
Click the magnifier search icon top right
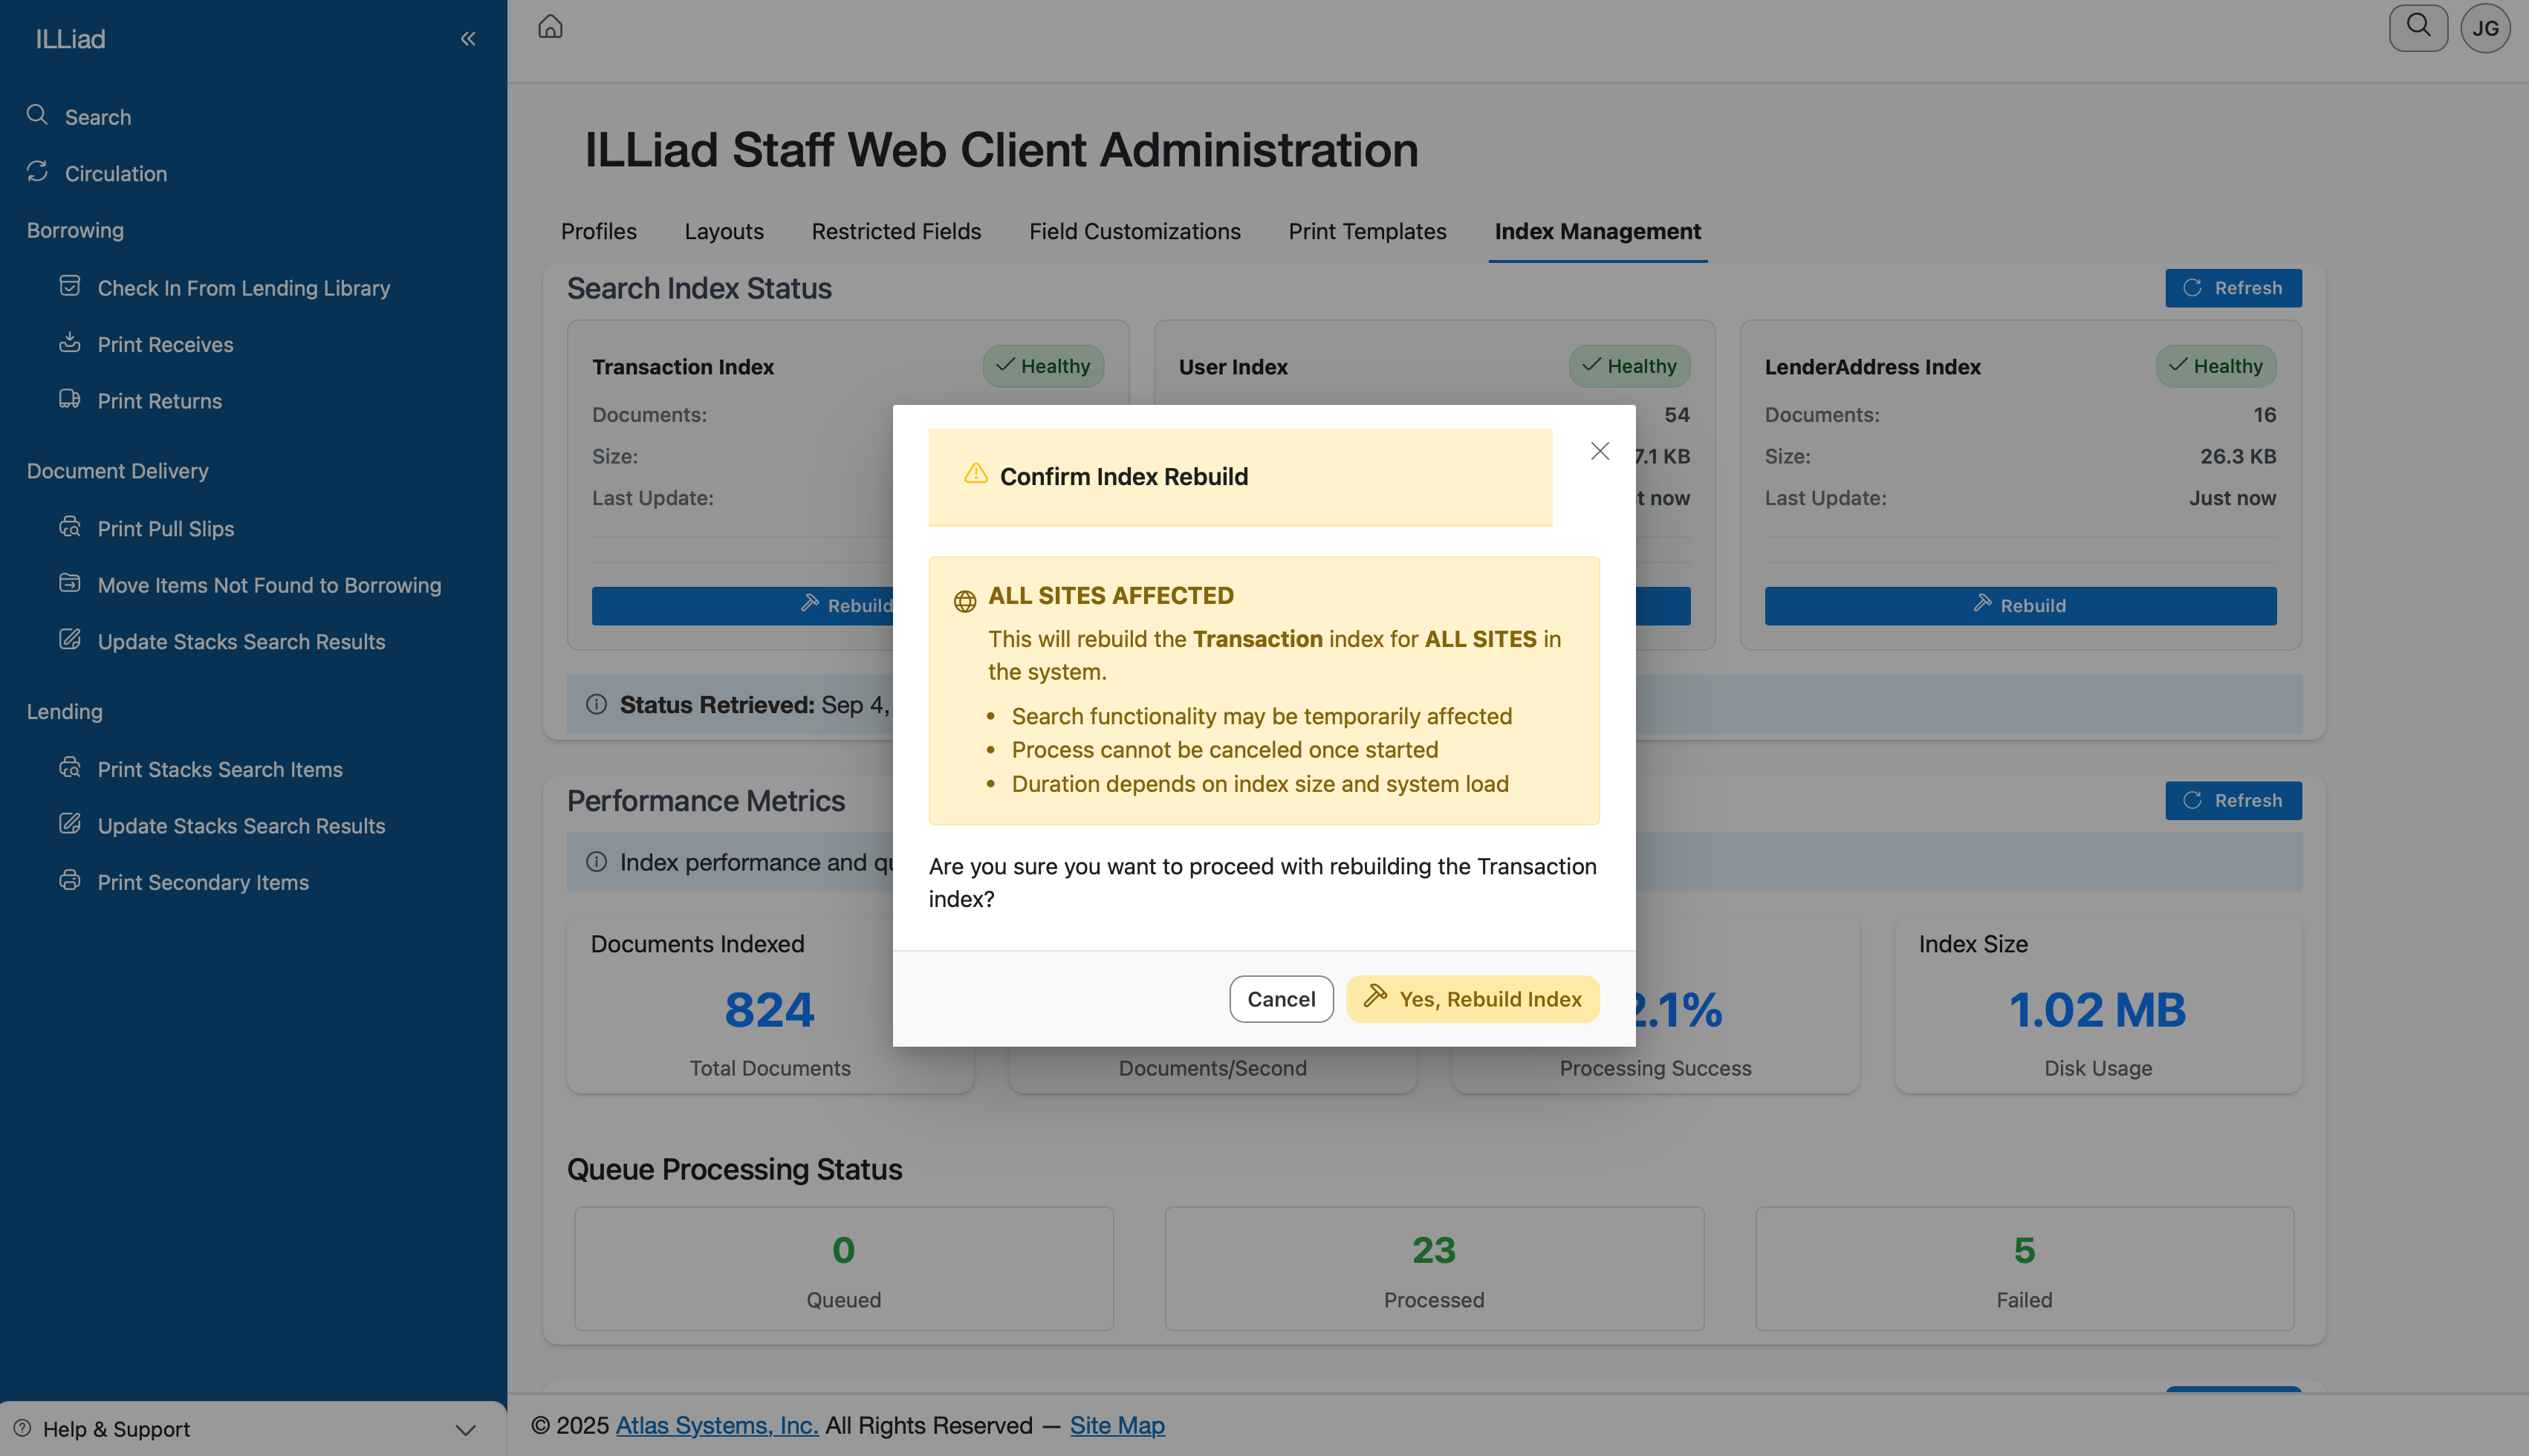[x=2417, y=27]
